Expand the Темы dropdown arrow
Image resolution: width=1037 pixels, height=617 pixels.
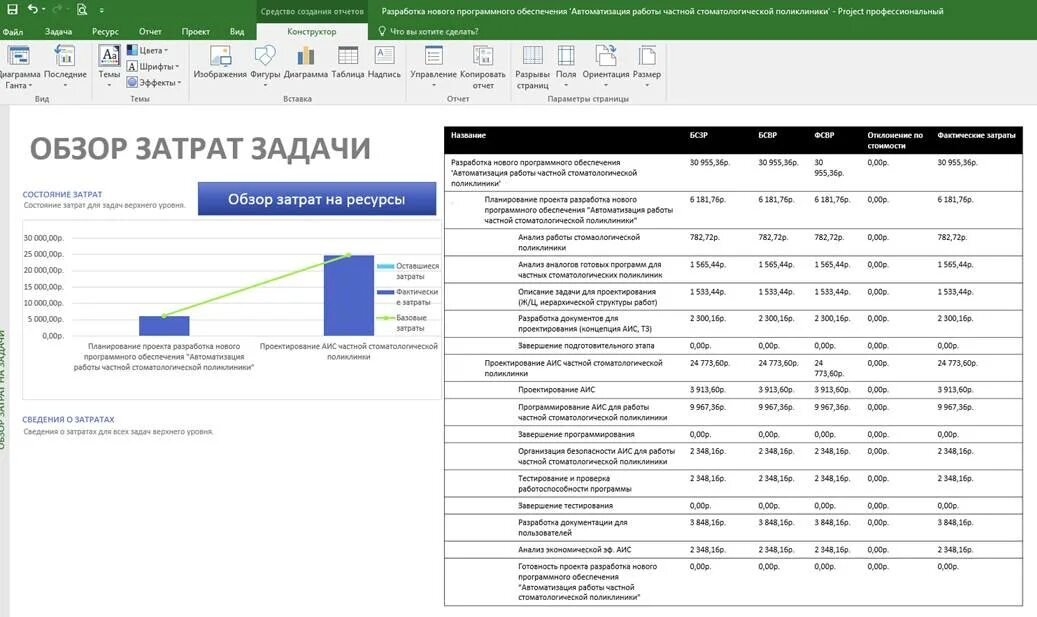tap(109, 85)
